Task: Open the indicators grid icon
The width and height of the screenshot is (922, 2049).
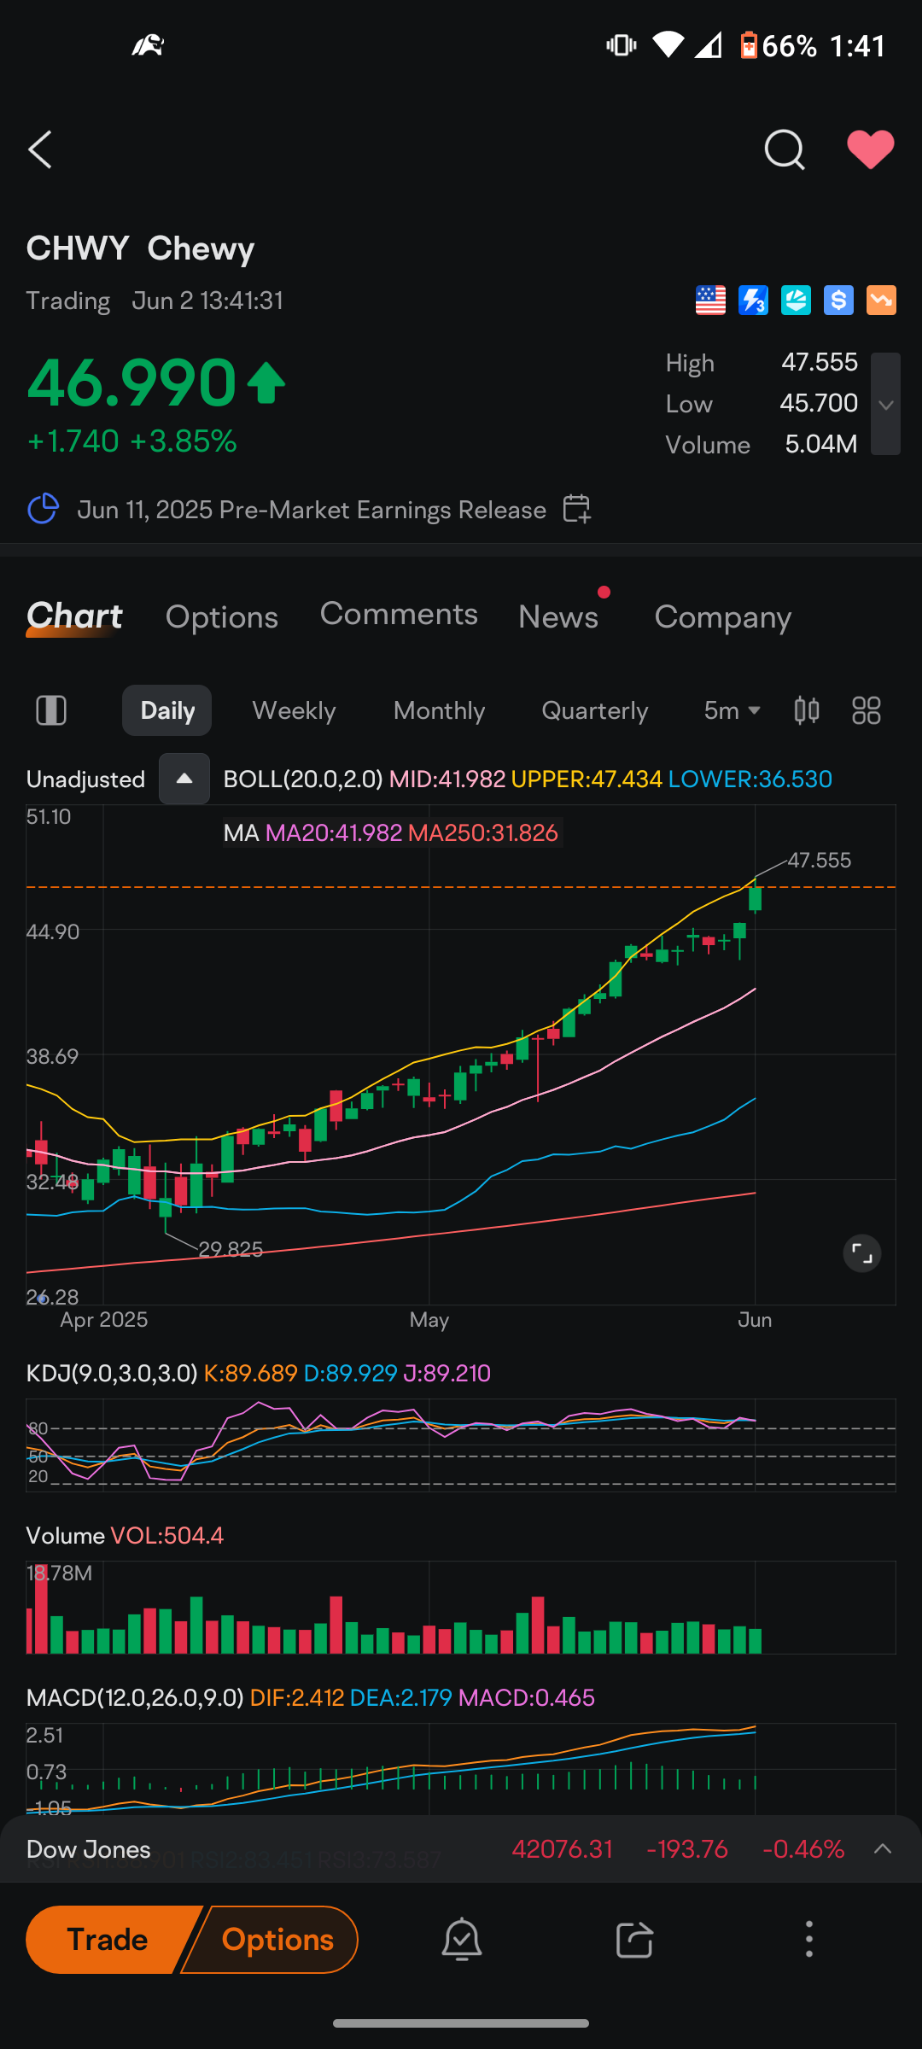Action: pos(866,711)
